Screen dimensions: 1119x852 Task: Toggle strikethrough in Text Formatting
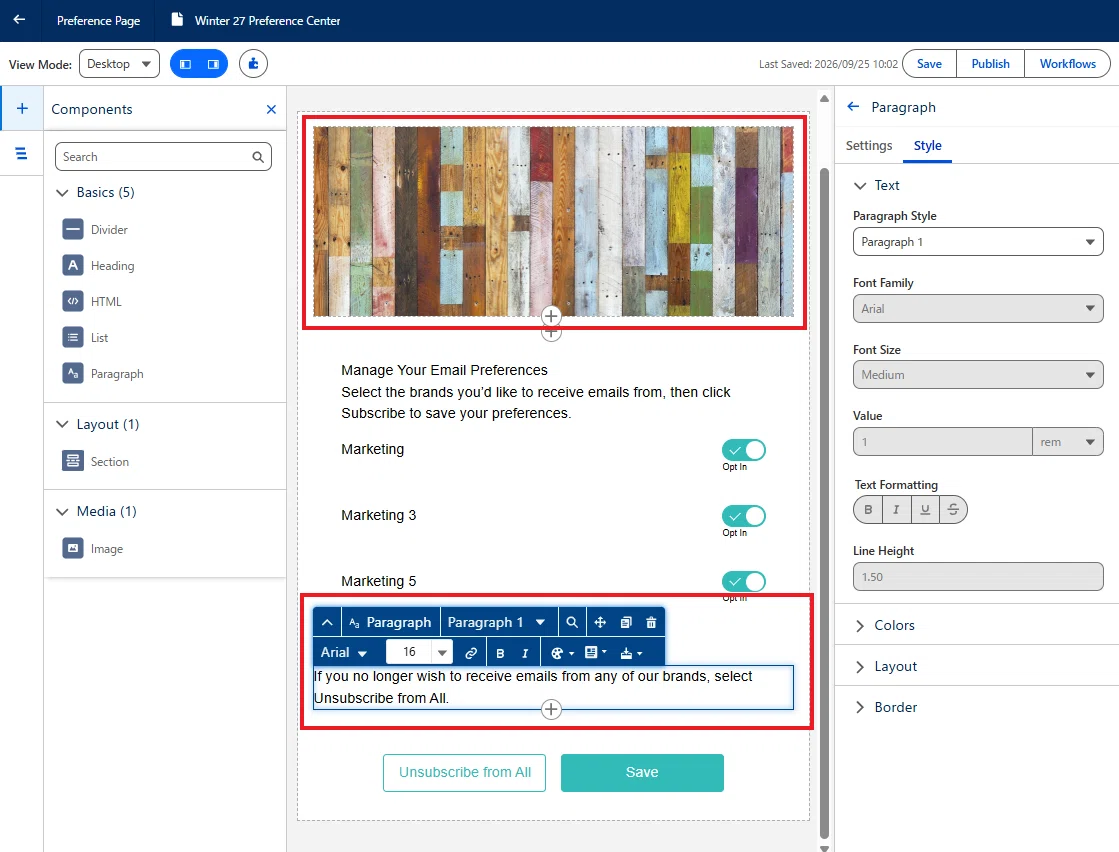pos(953,509)
